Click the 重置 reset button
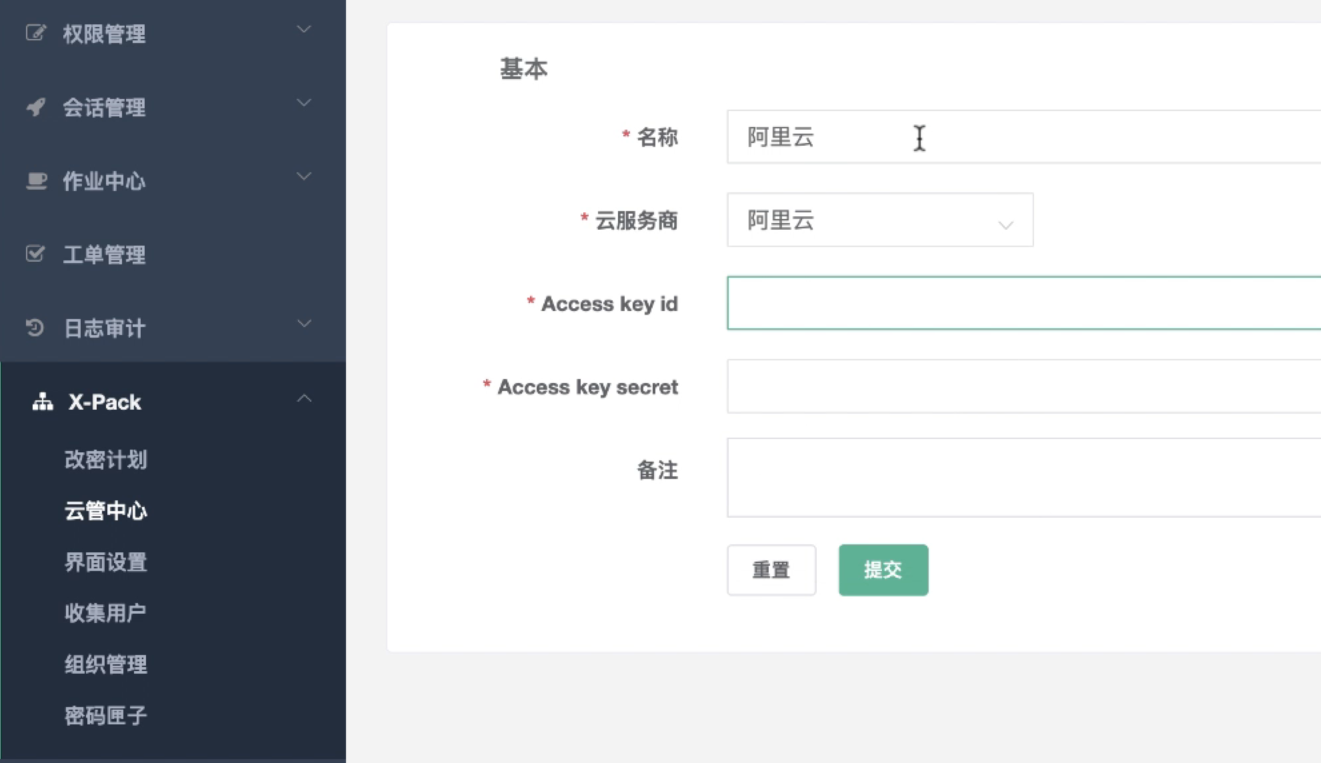 771,570
